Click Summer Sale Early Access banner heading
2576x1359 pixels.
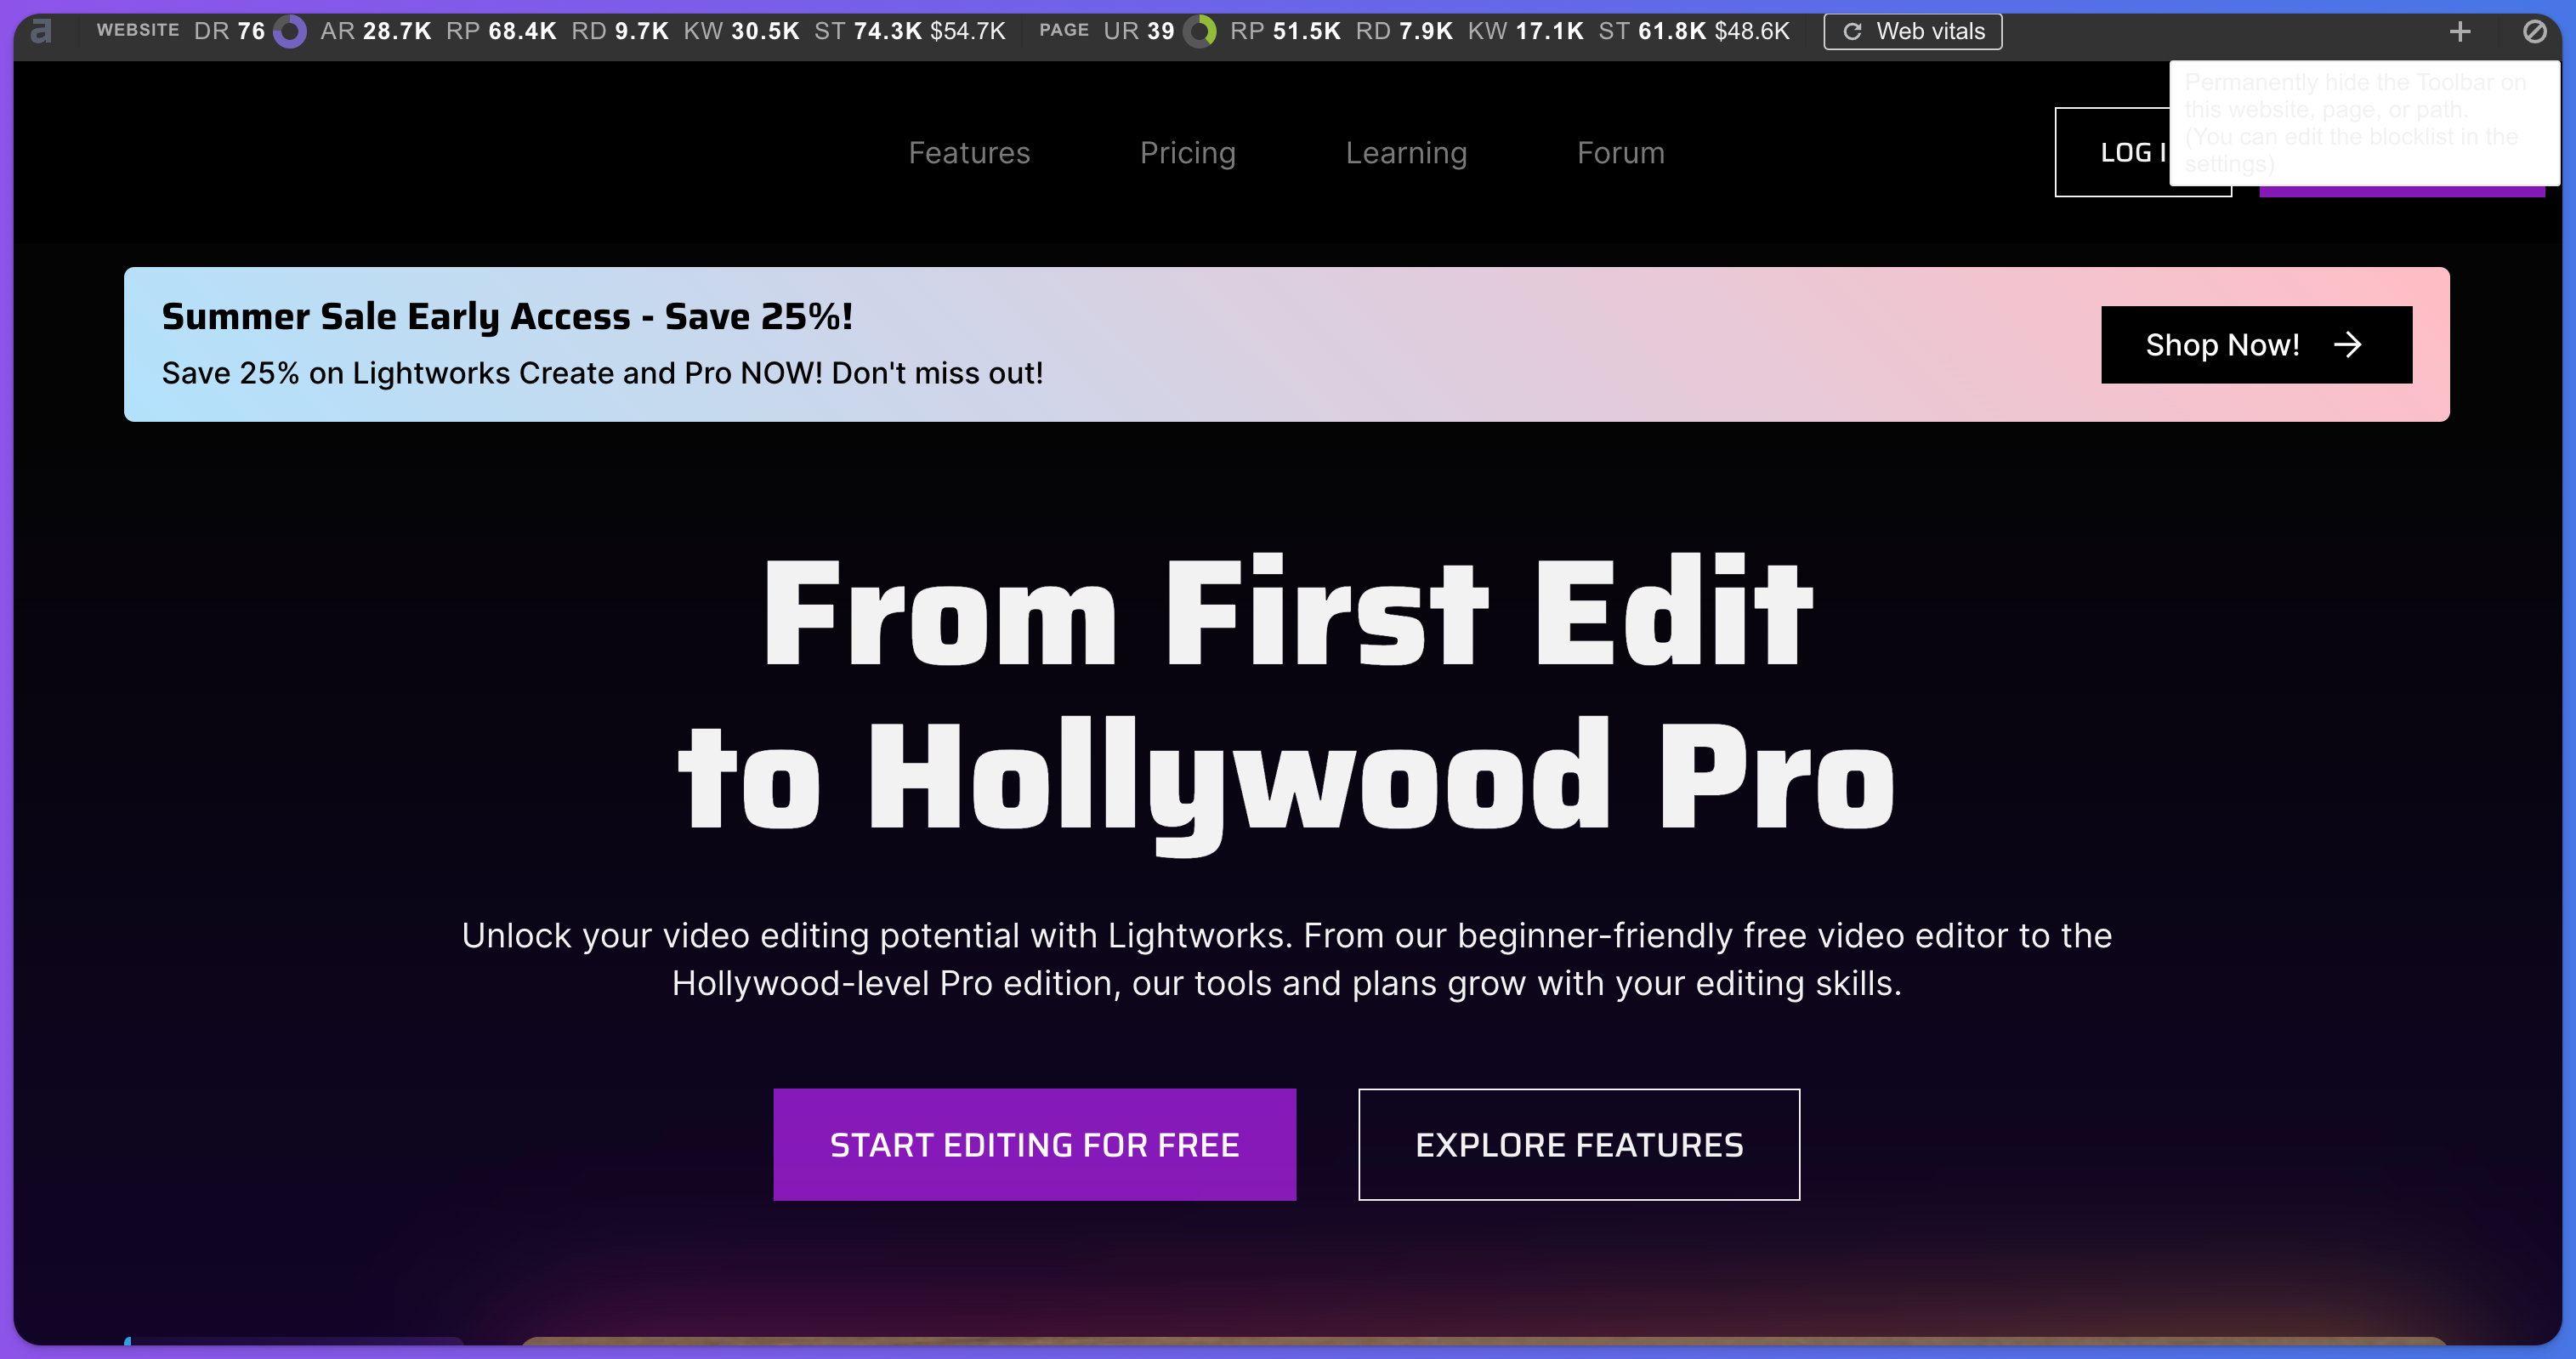(507, 316)
